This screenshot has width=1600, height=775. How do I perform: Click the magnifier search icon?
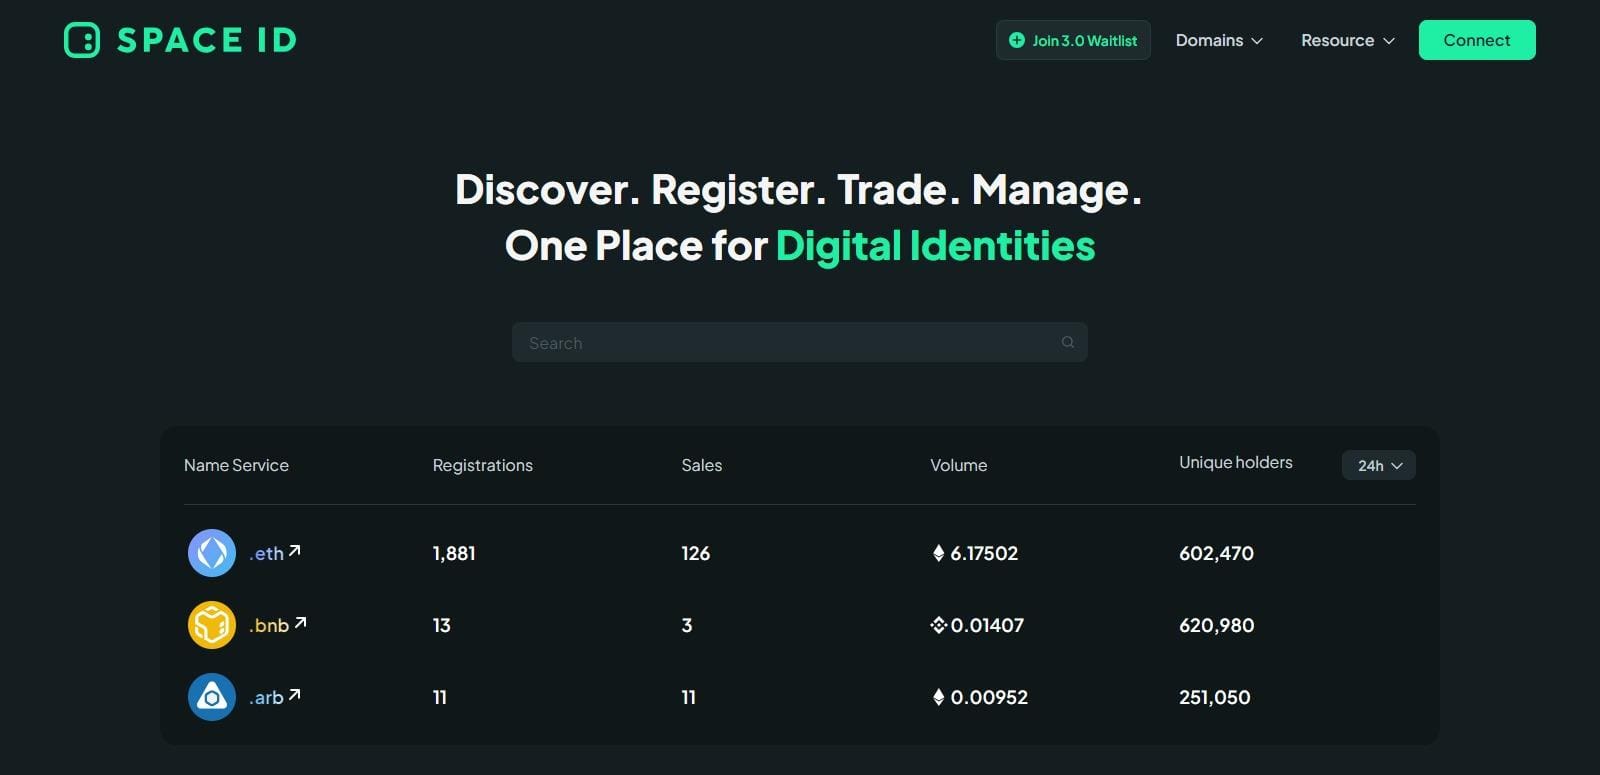click(x=1068, y=342)
